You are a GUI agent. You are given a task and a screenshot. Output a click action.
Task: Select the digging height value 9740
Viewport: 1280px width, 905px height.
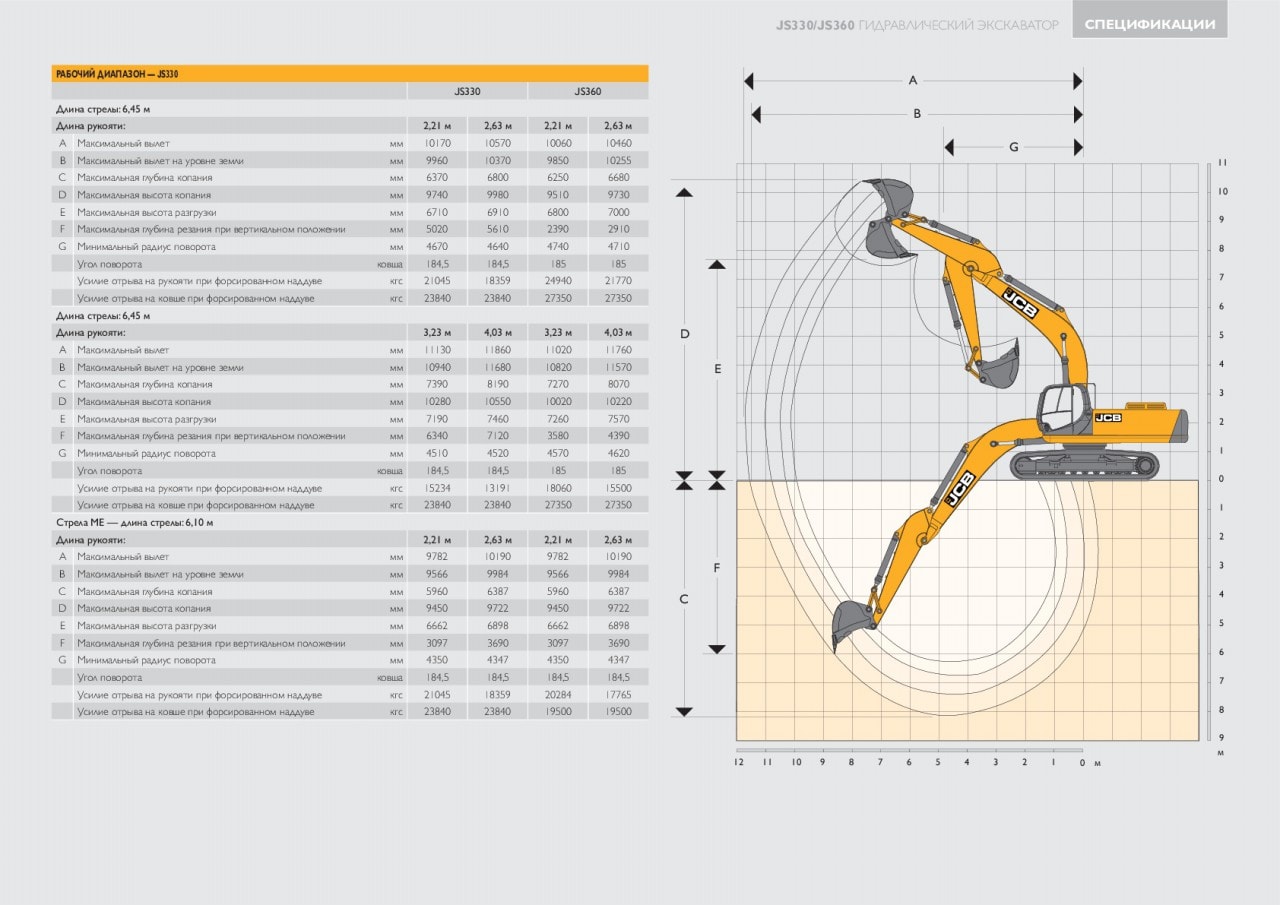coord(437,194)
